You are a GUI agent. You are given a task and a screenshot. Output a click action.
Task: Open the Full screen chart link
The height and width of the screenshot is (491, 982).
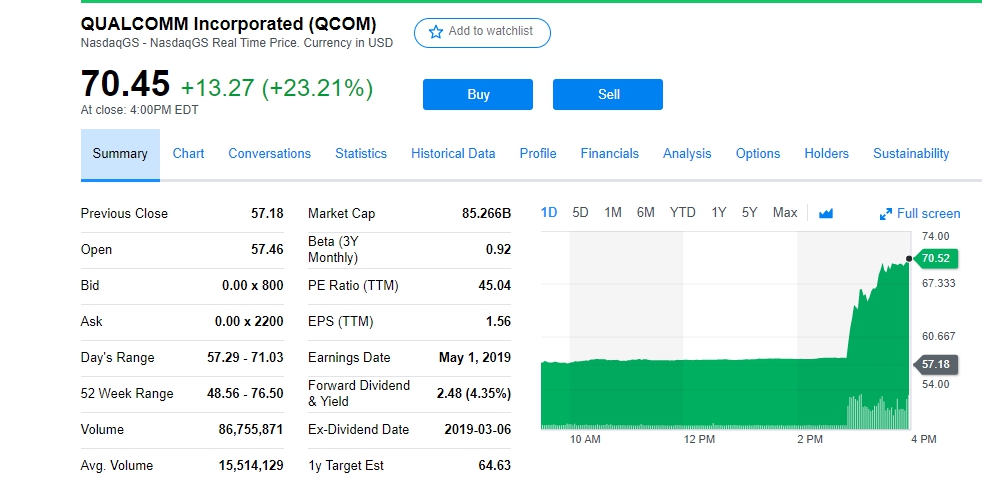coord(920,214)
